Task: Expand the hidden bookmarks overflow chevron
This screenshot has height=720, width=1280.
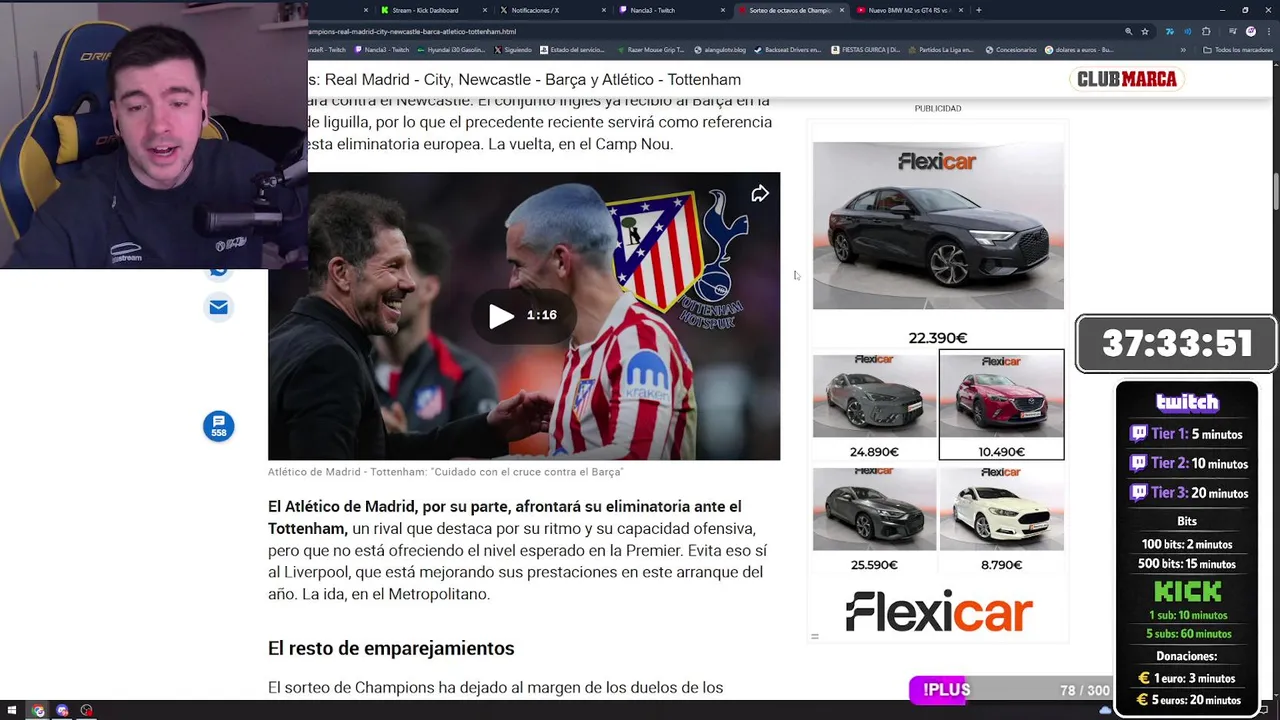Action: point(1183,49)
